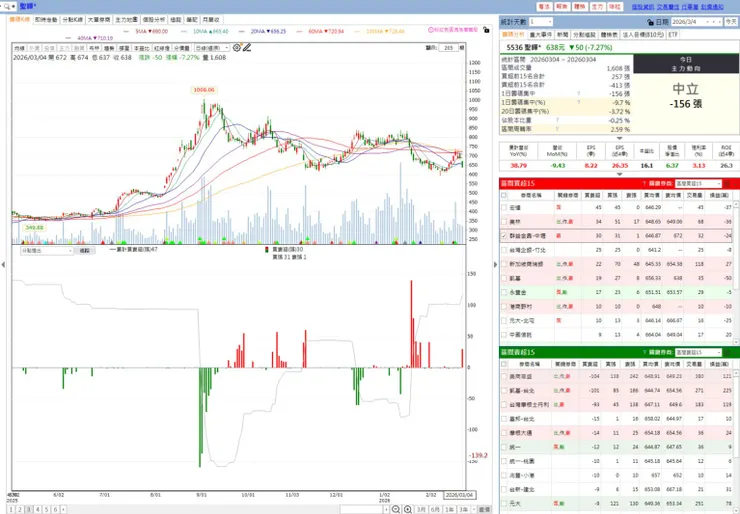Viewport: 740px width, 514px height.
Task: Switch to the 分點K線 tab
Action: [x=72, y=20]
